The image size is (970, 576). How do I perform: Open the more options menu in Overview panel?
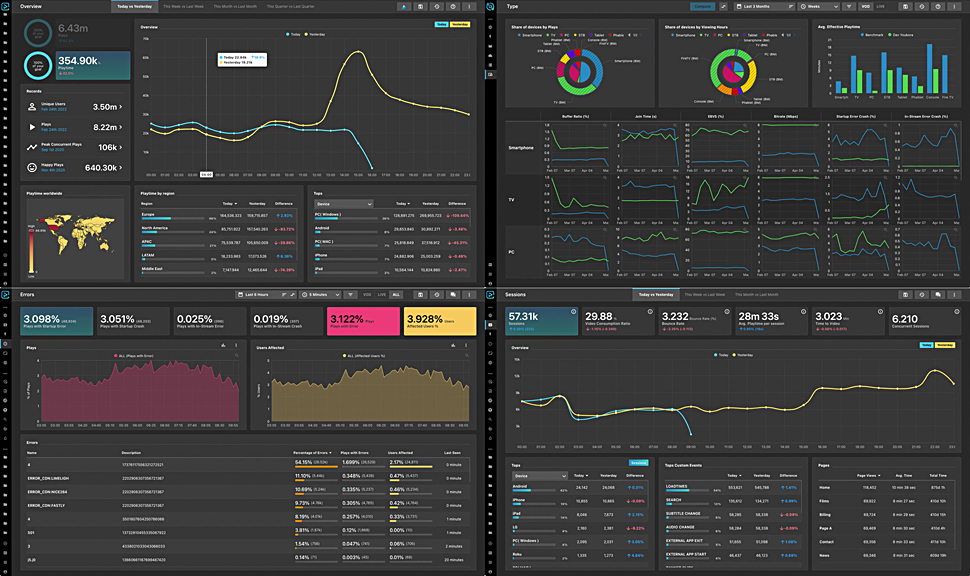[470, 6]
